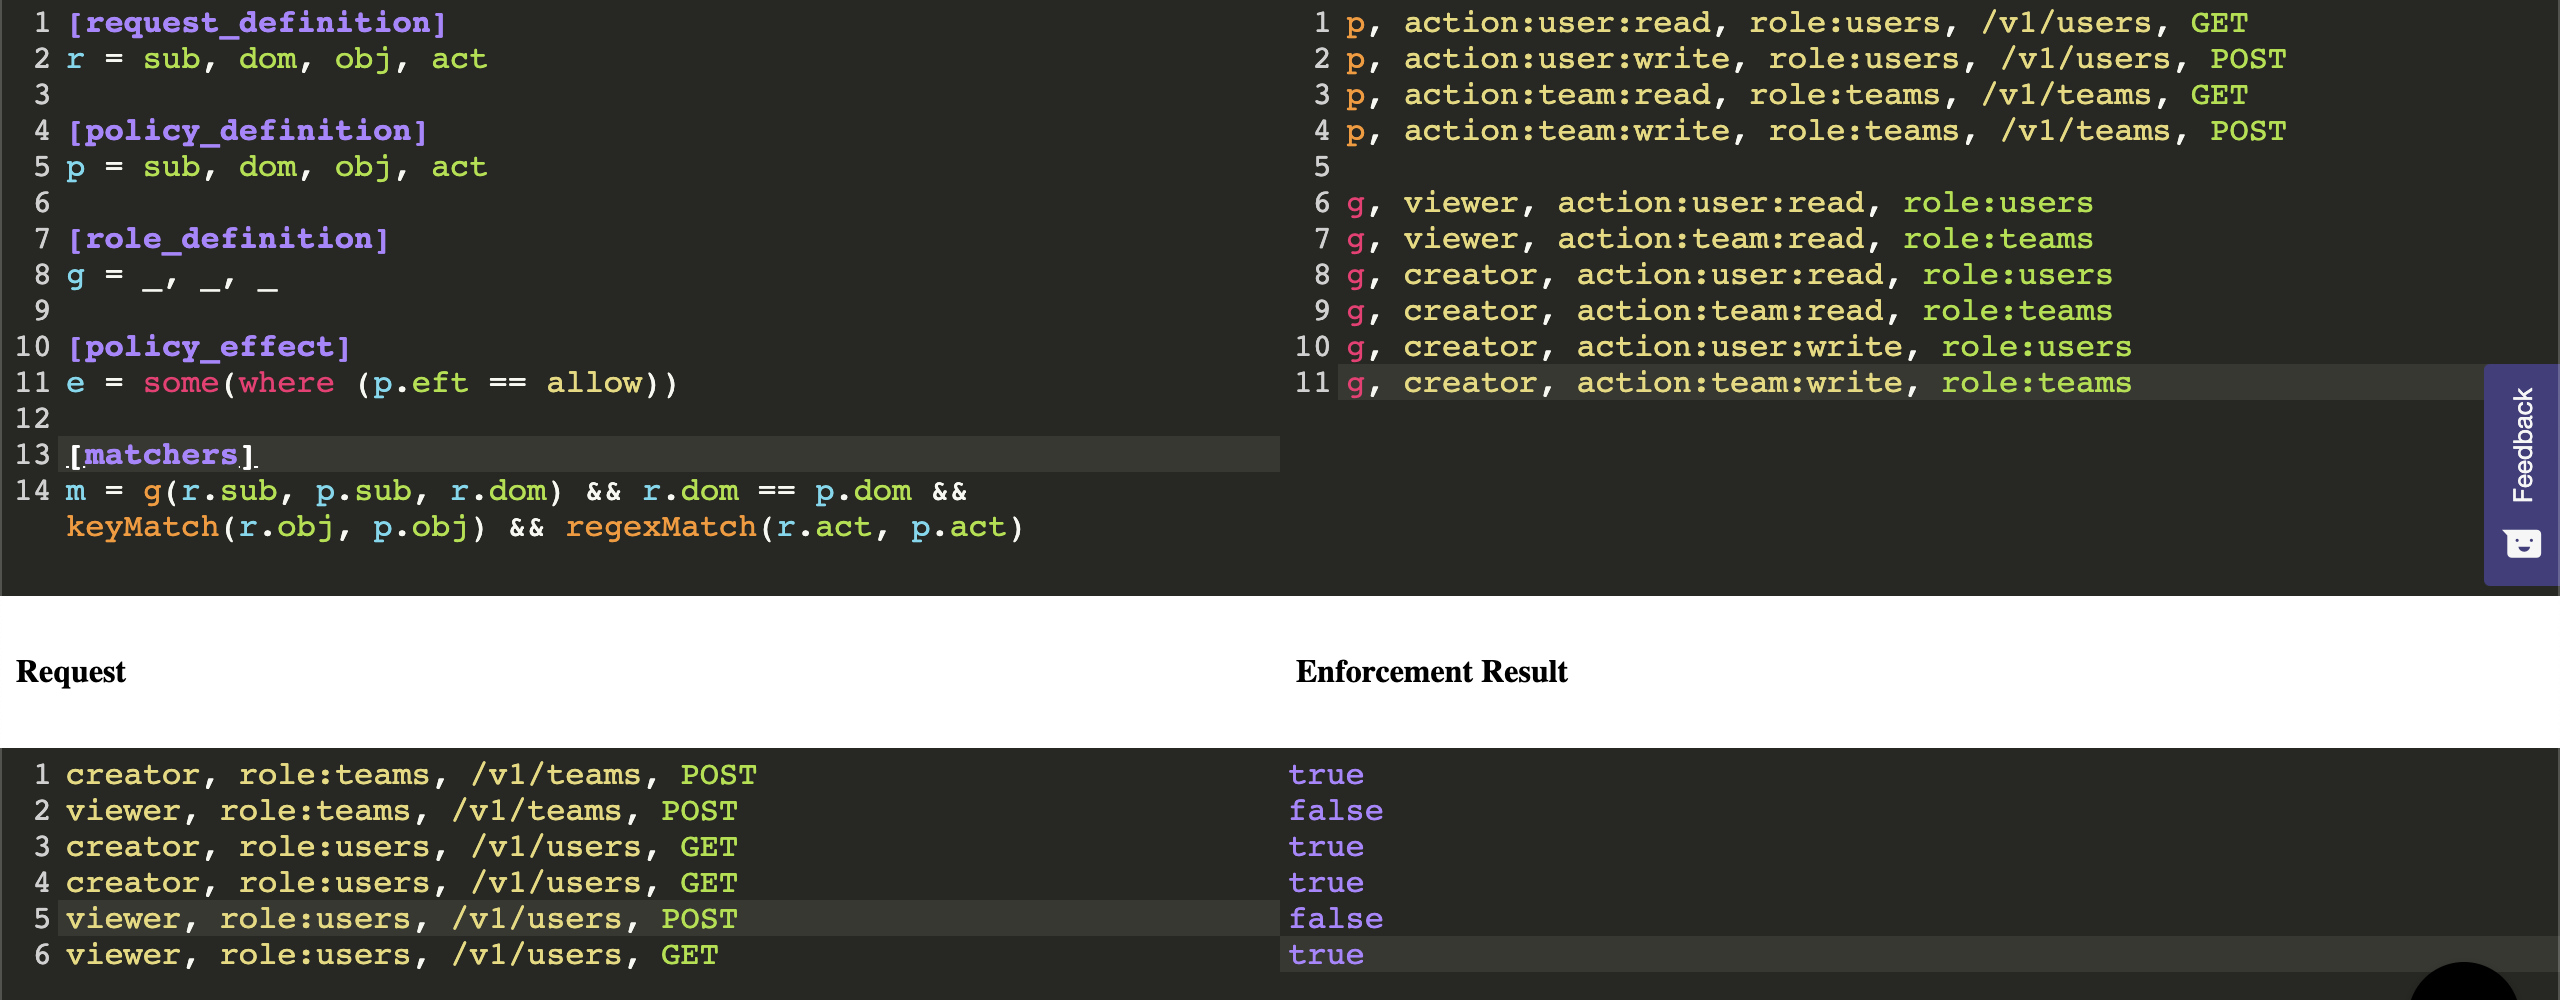Click the Enforcement Result heading
Image resolution: width=2560 pixels, height=1000 pixels.
[1432, 671]
